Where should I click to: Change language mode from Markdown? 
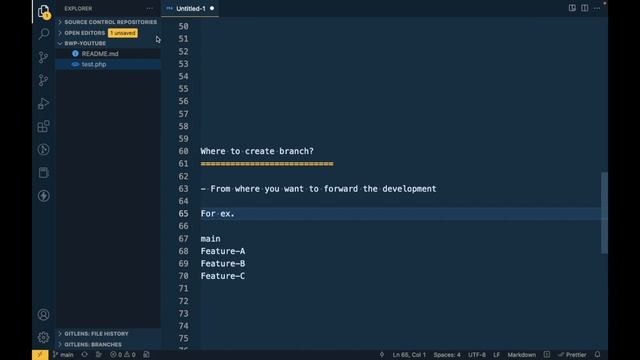coord(522,355)
